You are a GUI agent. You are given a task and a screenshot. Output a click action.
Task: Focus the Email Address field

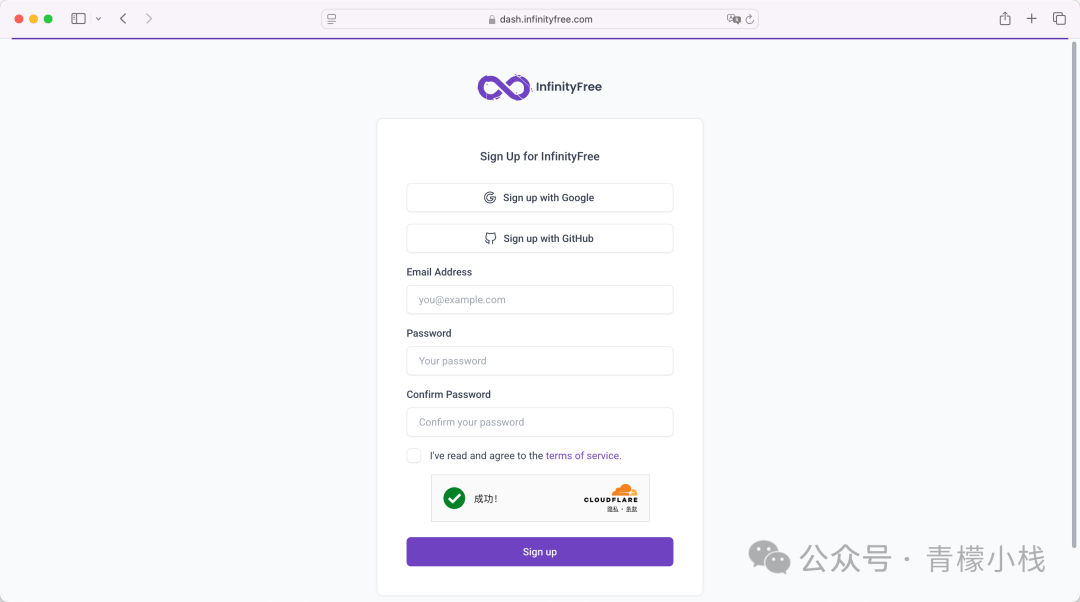540,300
